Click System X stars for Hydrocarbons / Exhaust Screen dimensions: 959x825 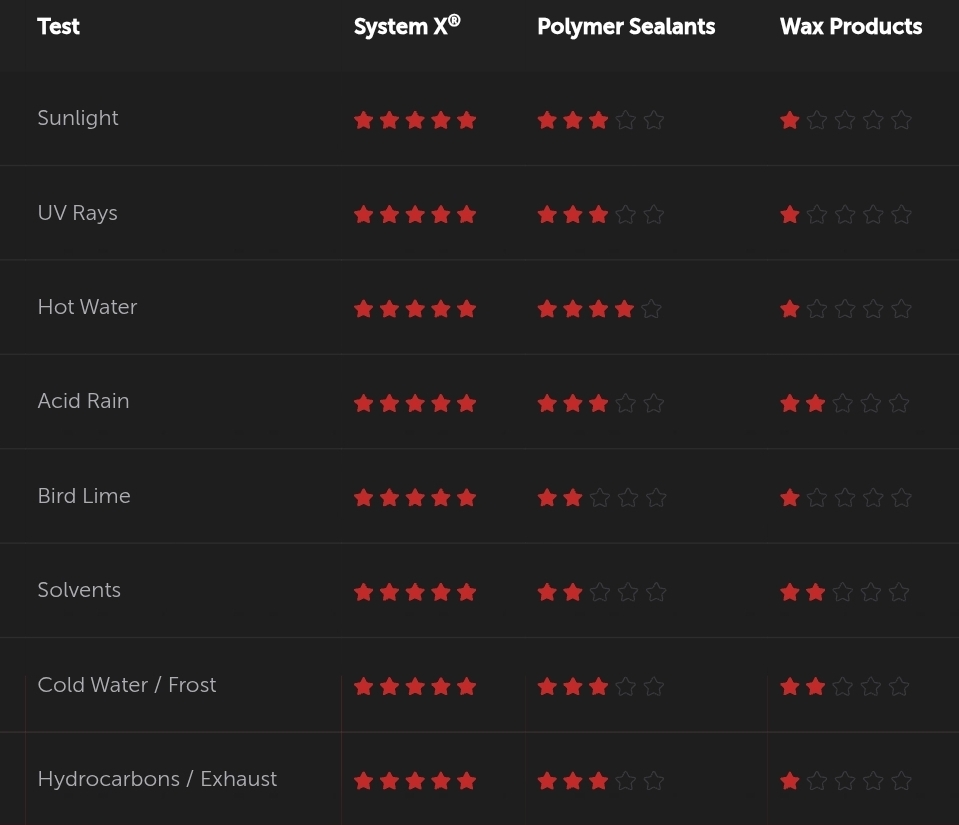coord(415,780)
